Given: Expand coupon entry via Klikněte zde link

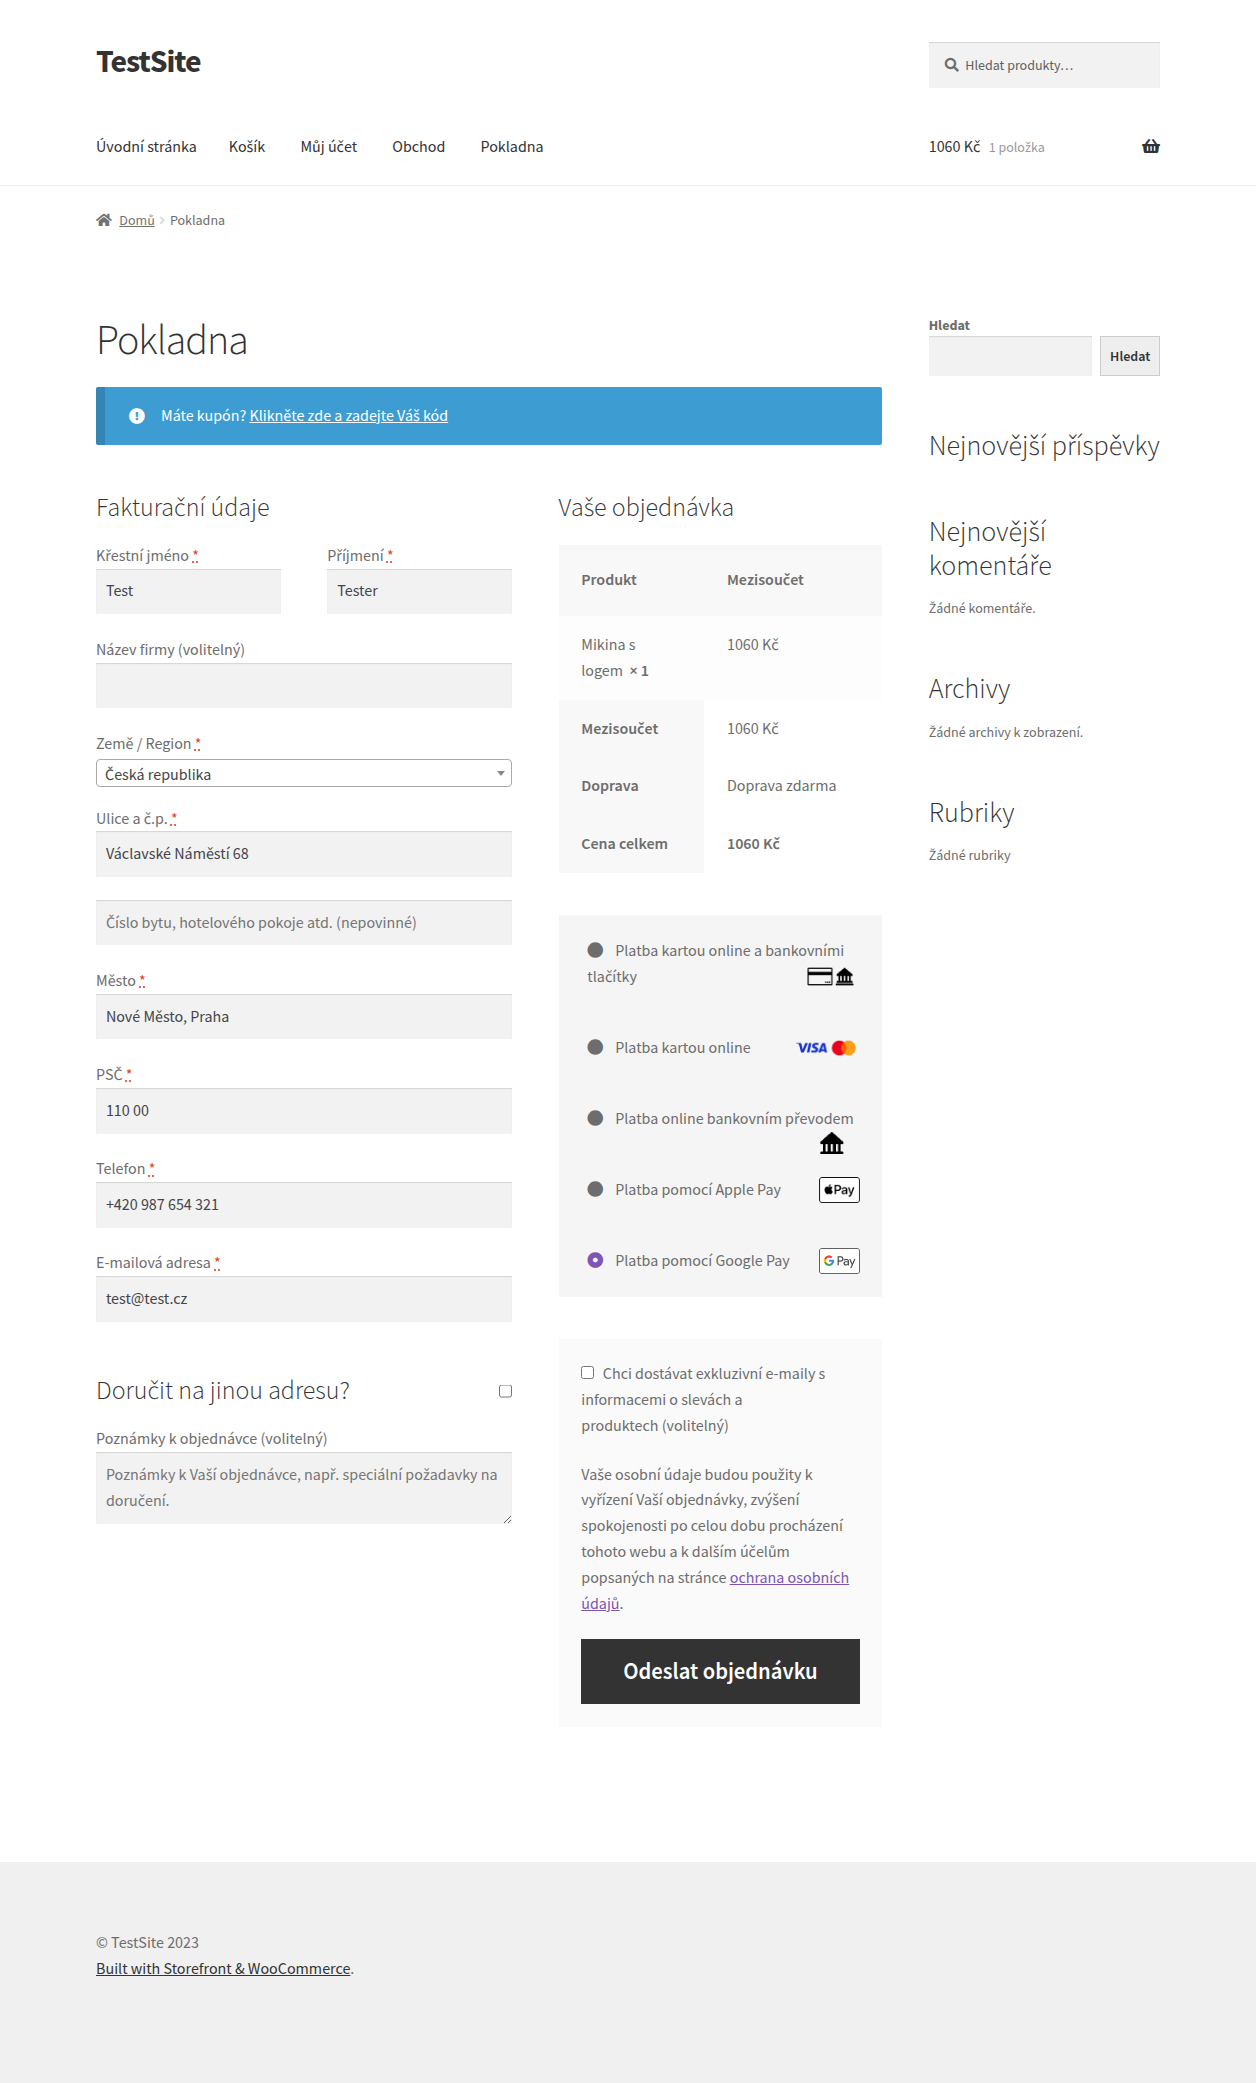Looking at the screenshot, I should click(x=348, y=416).
